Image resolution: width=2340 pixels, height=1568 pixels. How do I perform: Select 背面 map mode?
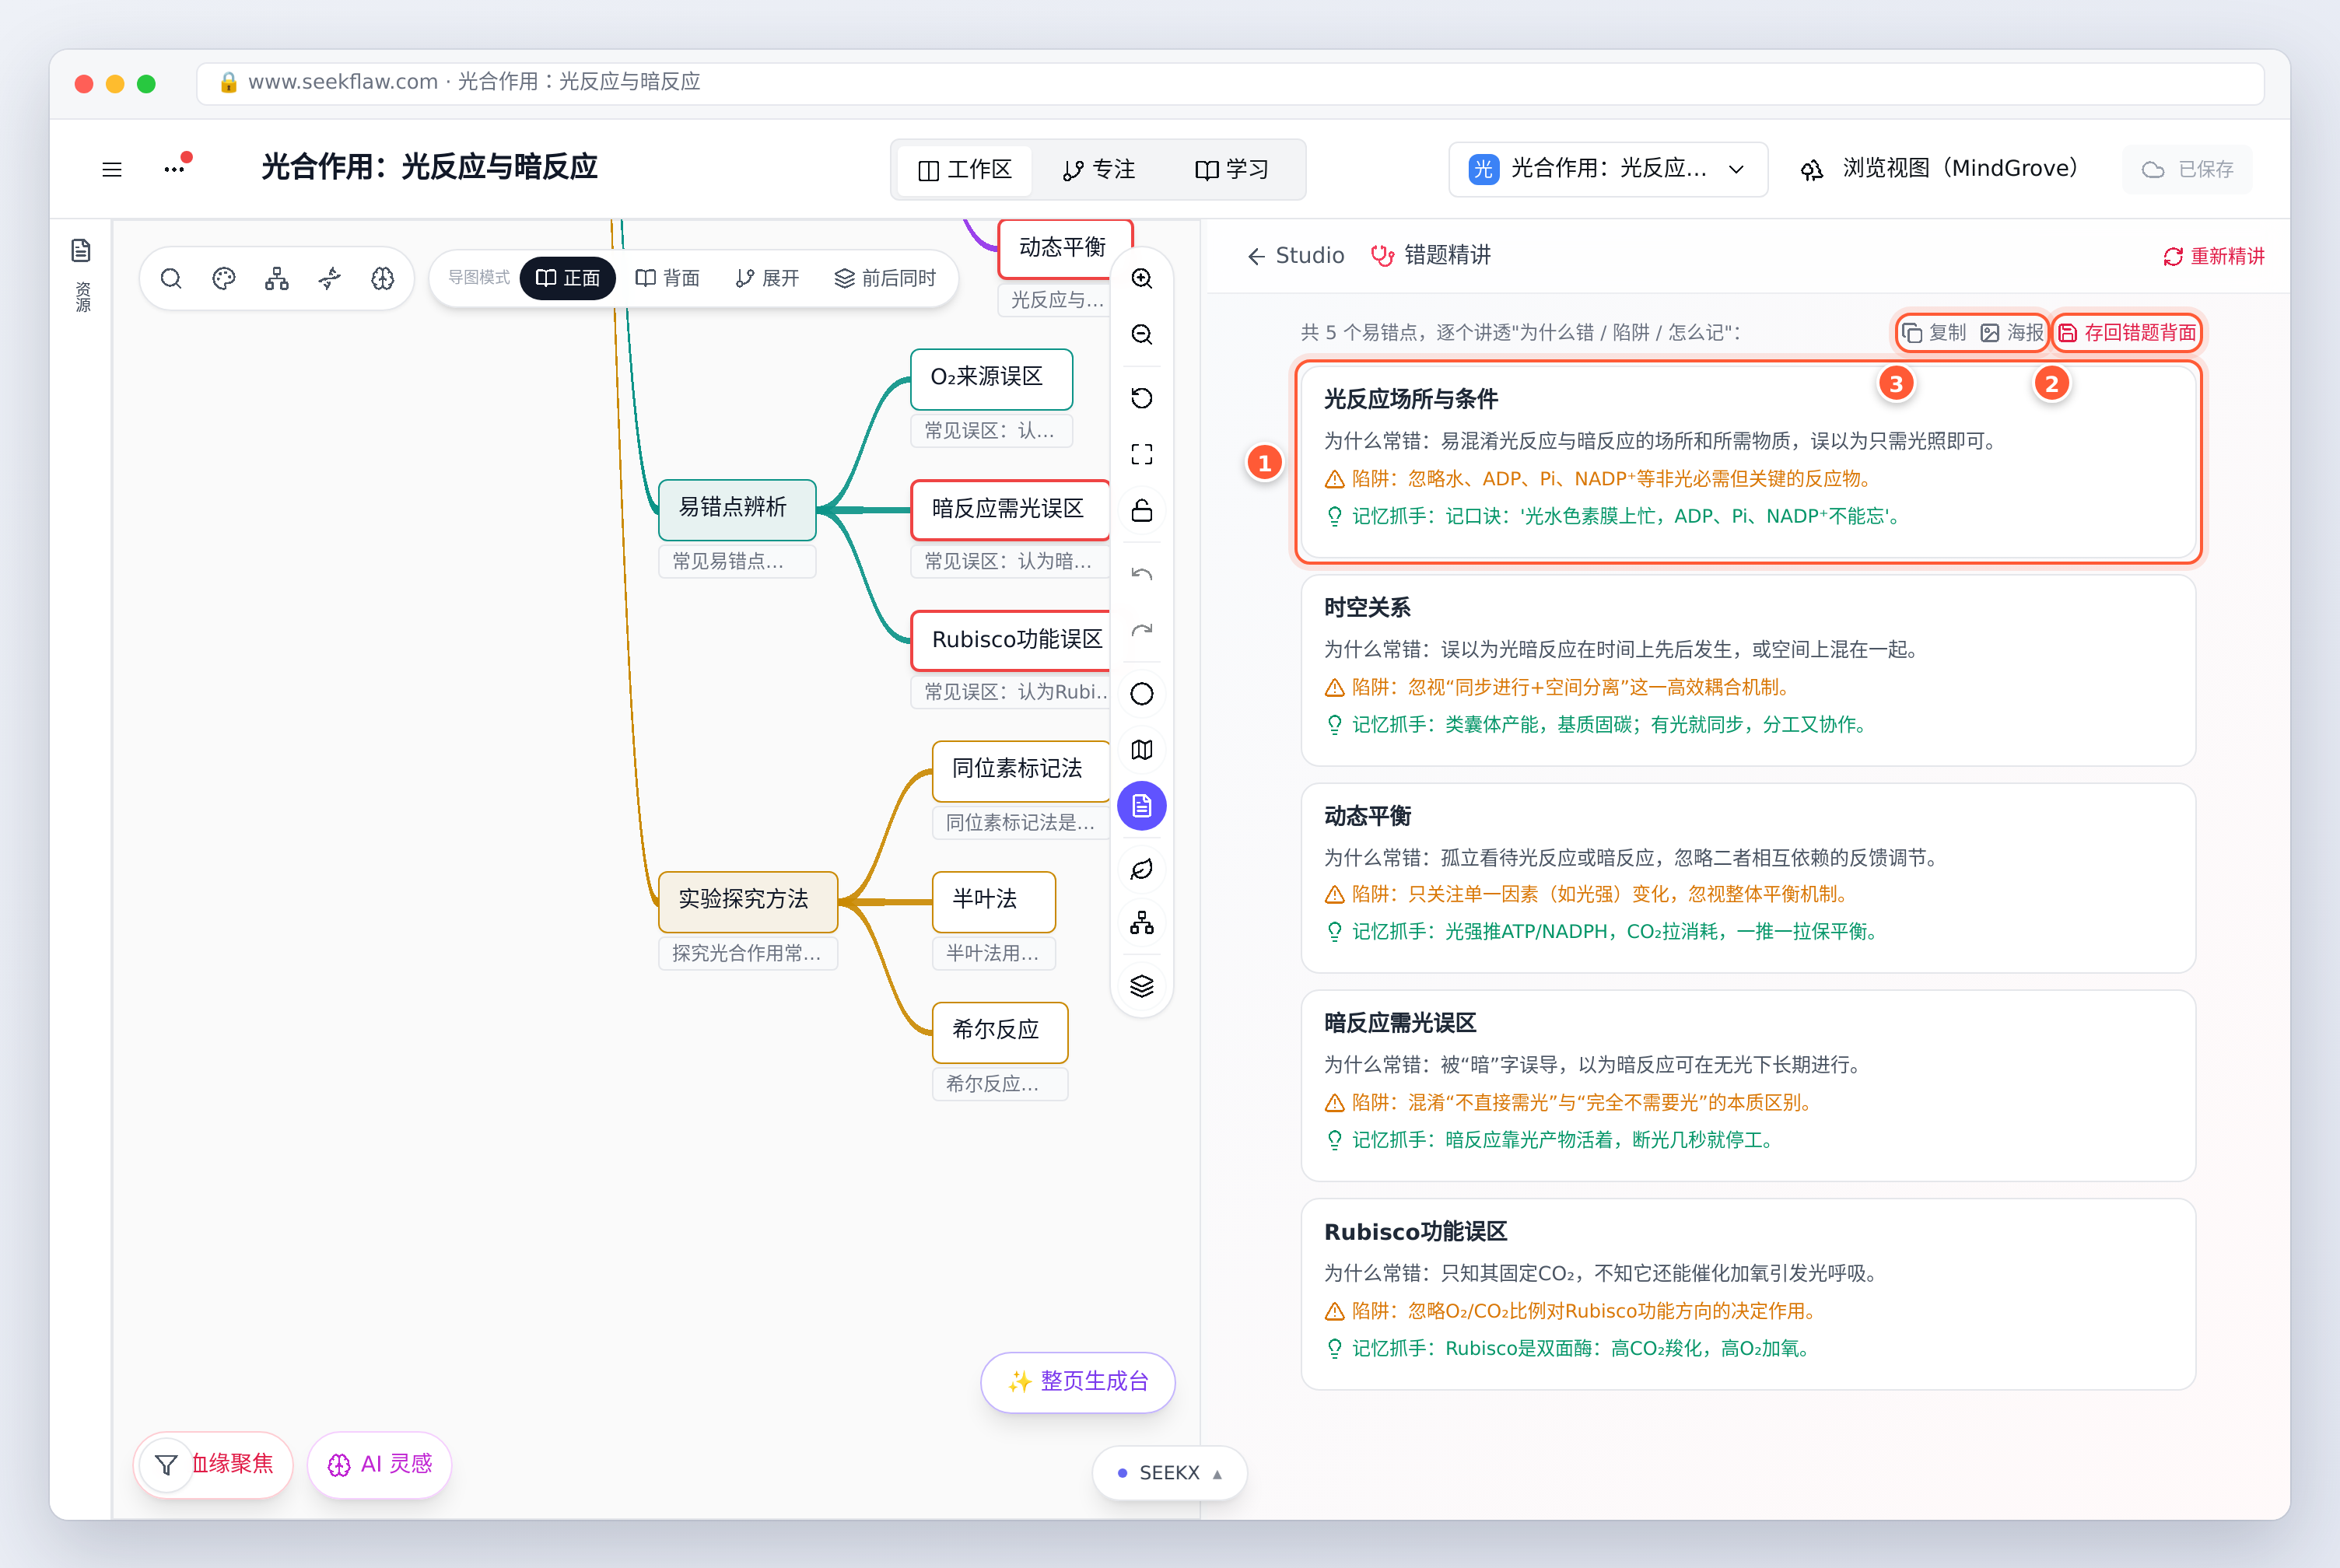[667, 278]
